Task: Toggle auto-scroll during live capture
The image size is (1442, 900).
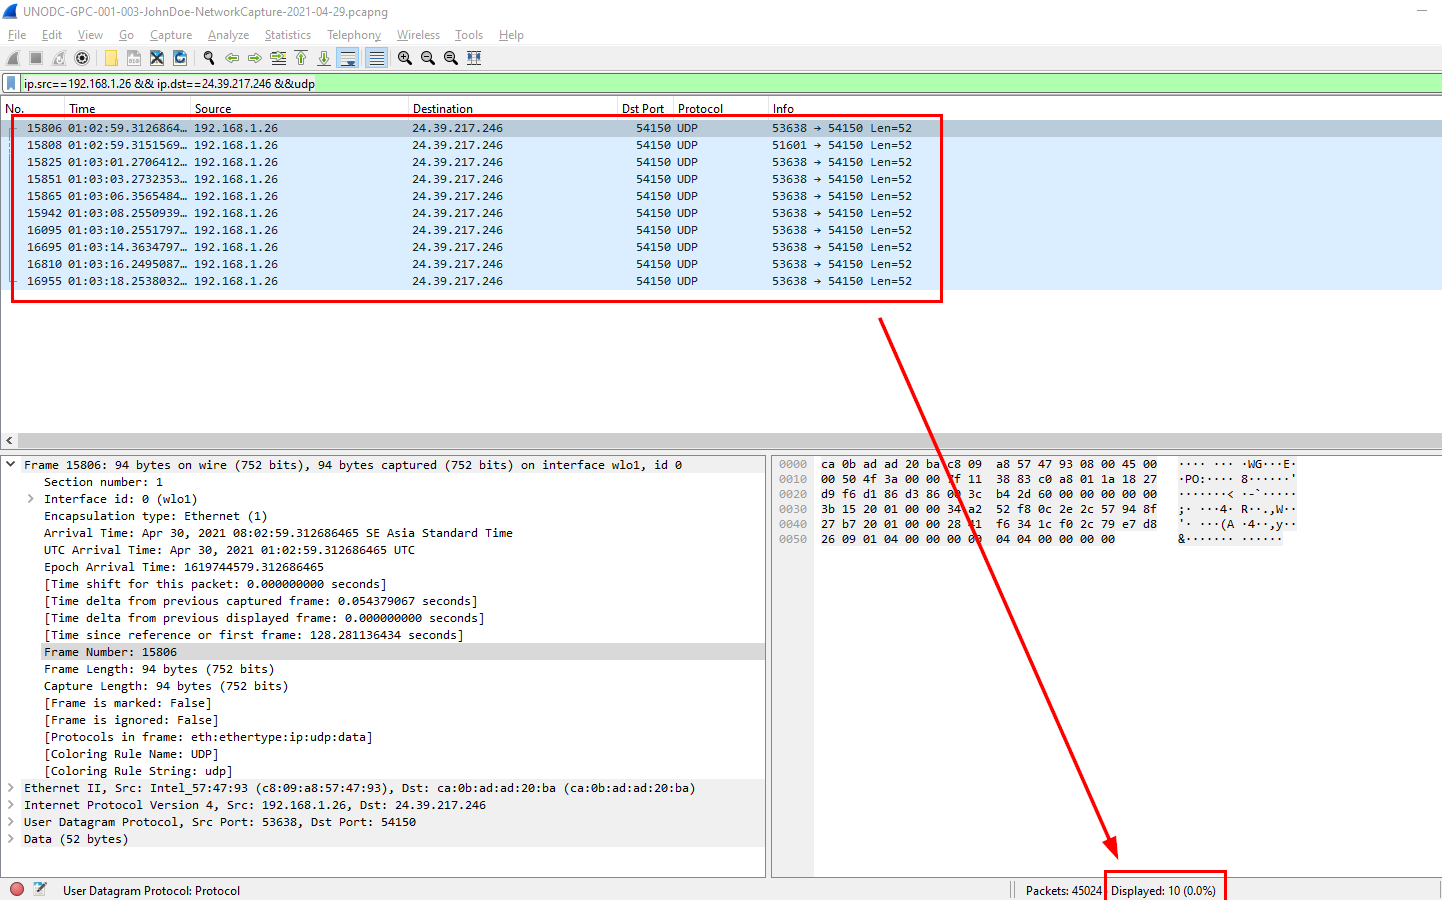Action: (347, 58)
